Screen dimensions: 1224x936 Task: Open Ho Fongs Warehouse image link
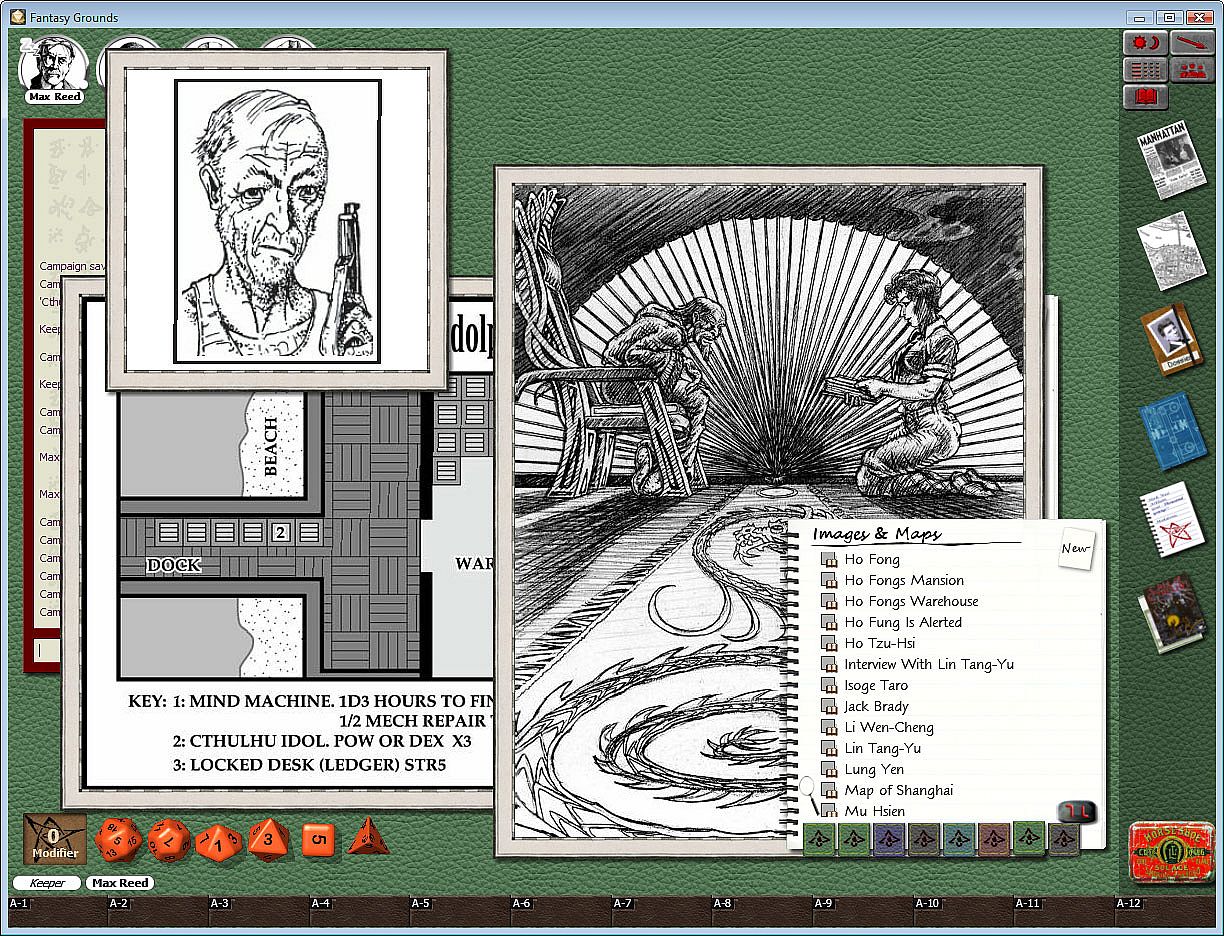(911, 601)
